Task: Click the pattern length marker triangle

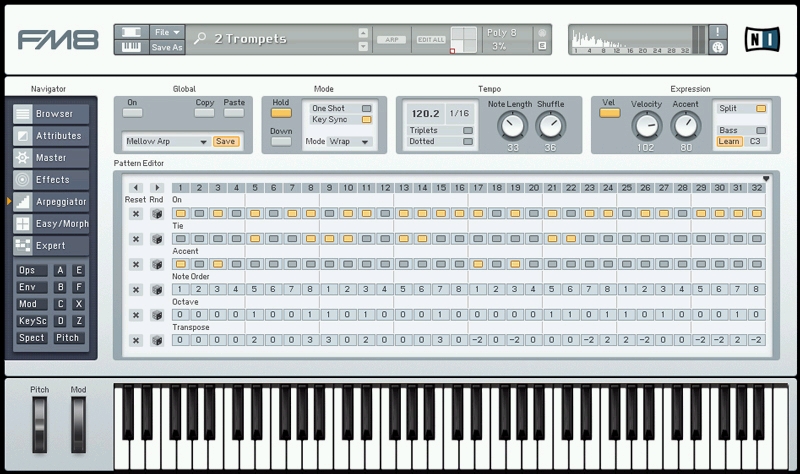Action: tap(766, 179)
